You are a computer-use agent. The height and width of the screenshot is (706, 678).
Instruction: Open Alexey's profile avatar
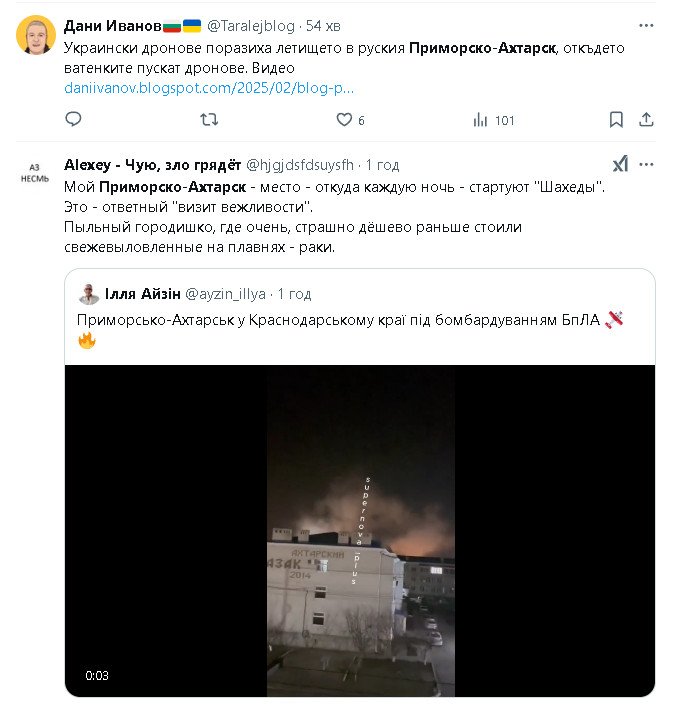click(x=35, y=173)
